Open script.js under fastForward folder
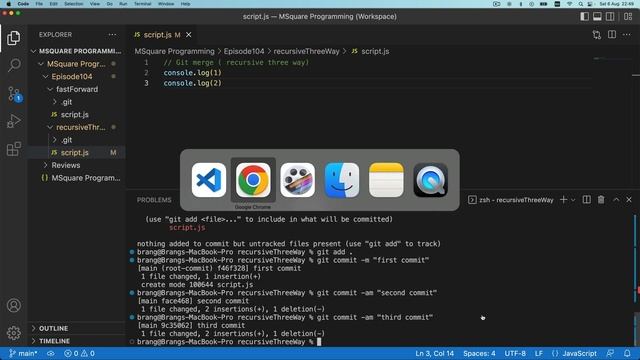This screenshot has width=640, height=360. pyautogui.click(x=76, y=114)
